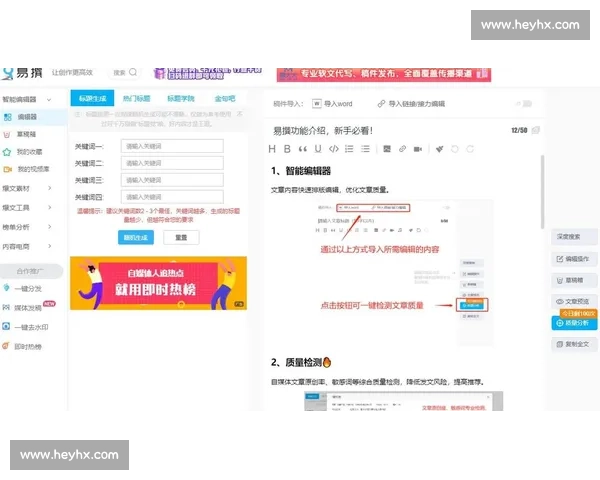Click the 关键词四 input field
The image size is (600, 480).
(172, 197)
